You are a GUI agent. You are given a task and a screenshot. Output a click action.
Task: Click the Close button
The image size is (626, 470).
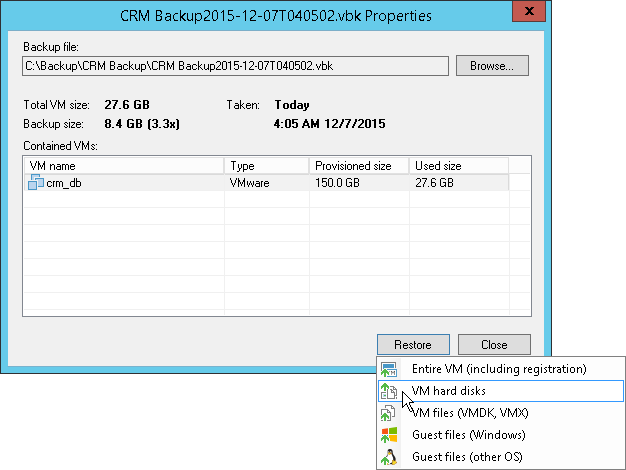494,345
